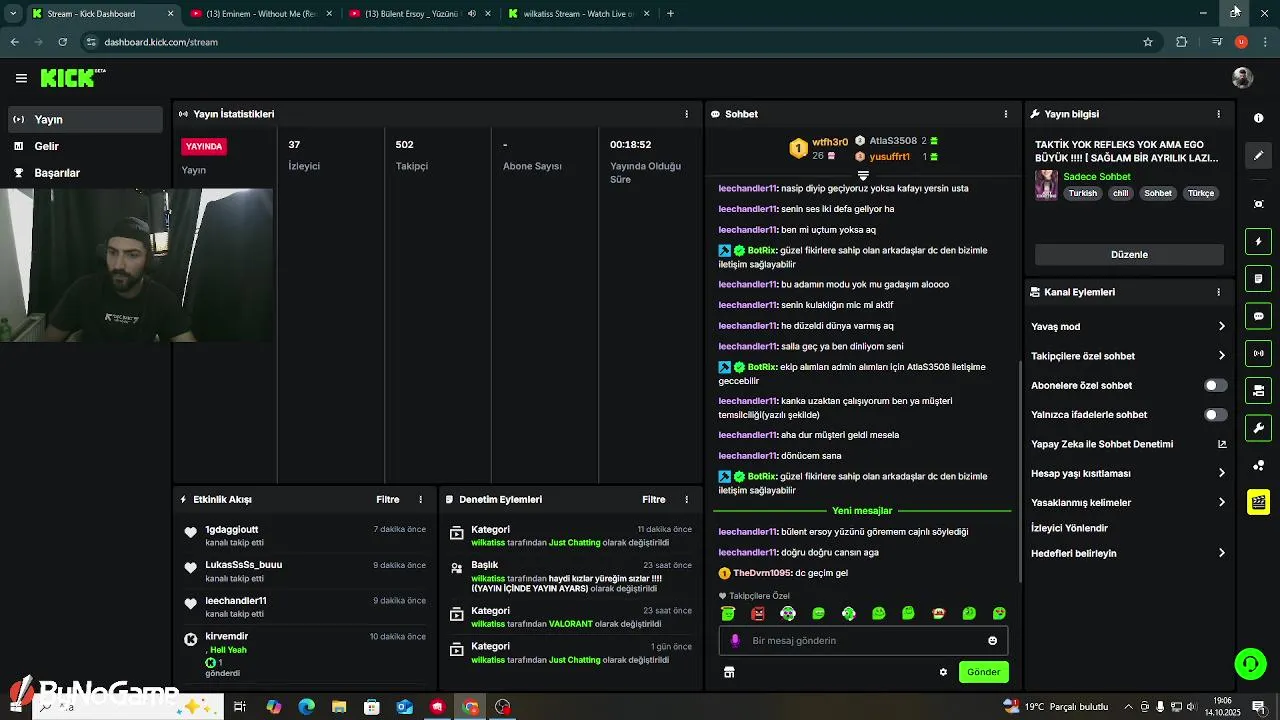Viewport: 1280px width, 720px height.
Task: Click the Turkish tag chip
Action: 1082,193
